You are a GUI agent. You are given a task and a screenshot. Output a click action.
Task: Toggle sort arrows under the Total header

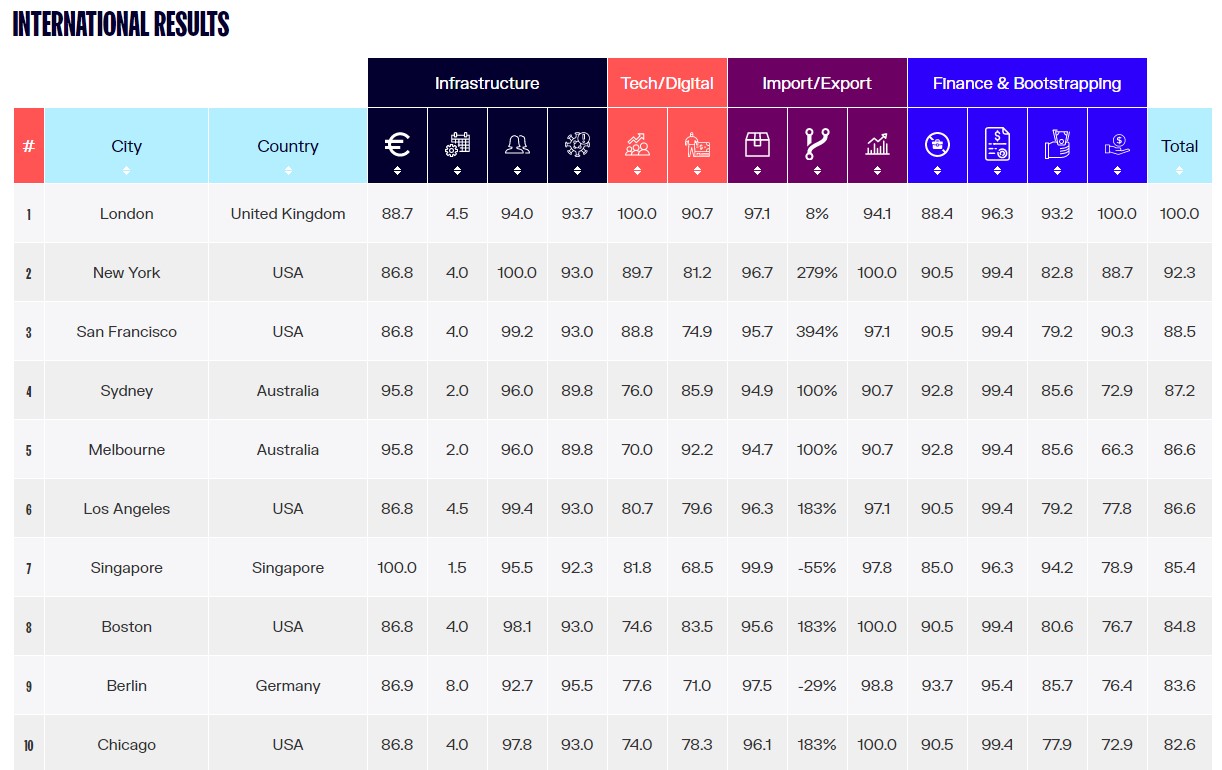click(1179, 171)
